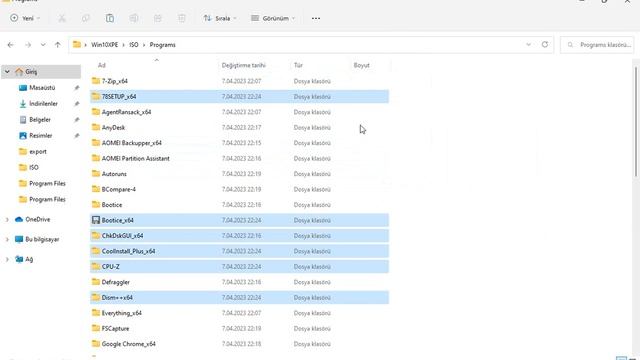Open the three-dots more options menu
This screenshot has height=360, width=640.
(316, 18)
